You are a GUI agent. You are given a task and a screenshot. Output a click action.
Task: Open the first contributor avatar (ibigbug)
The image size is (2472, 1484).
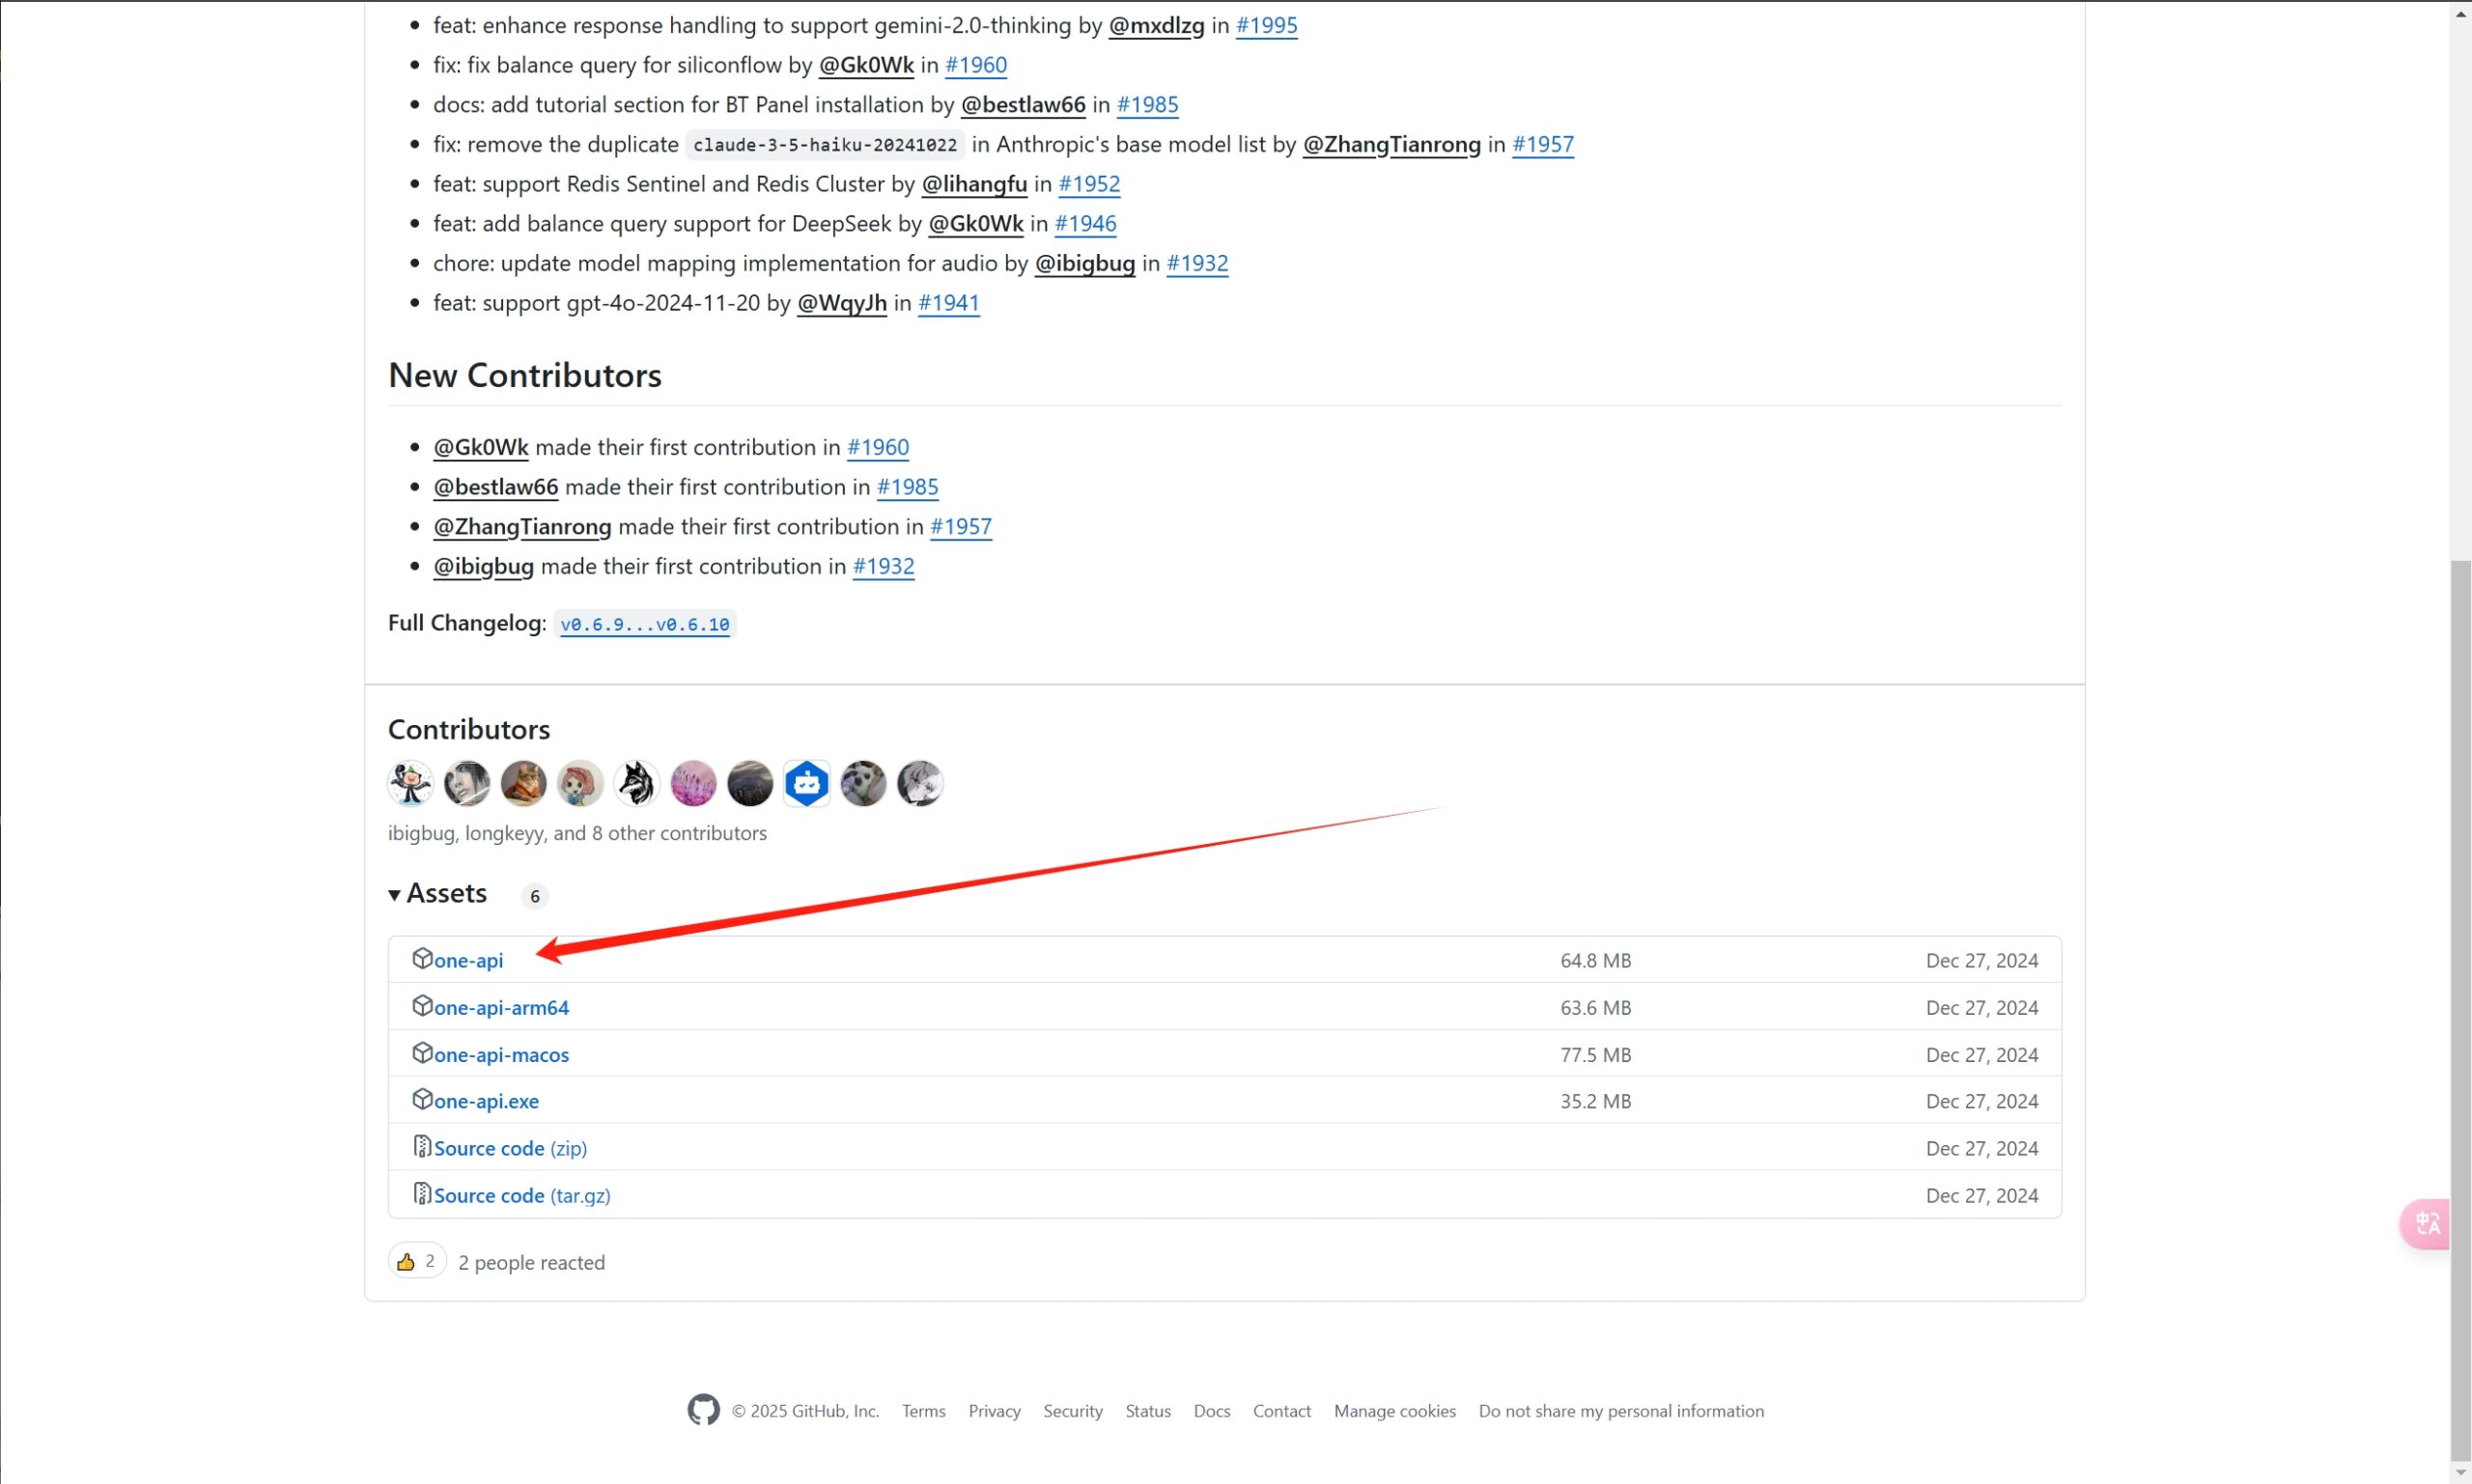click(x=410, y=783)
